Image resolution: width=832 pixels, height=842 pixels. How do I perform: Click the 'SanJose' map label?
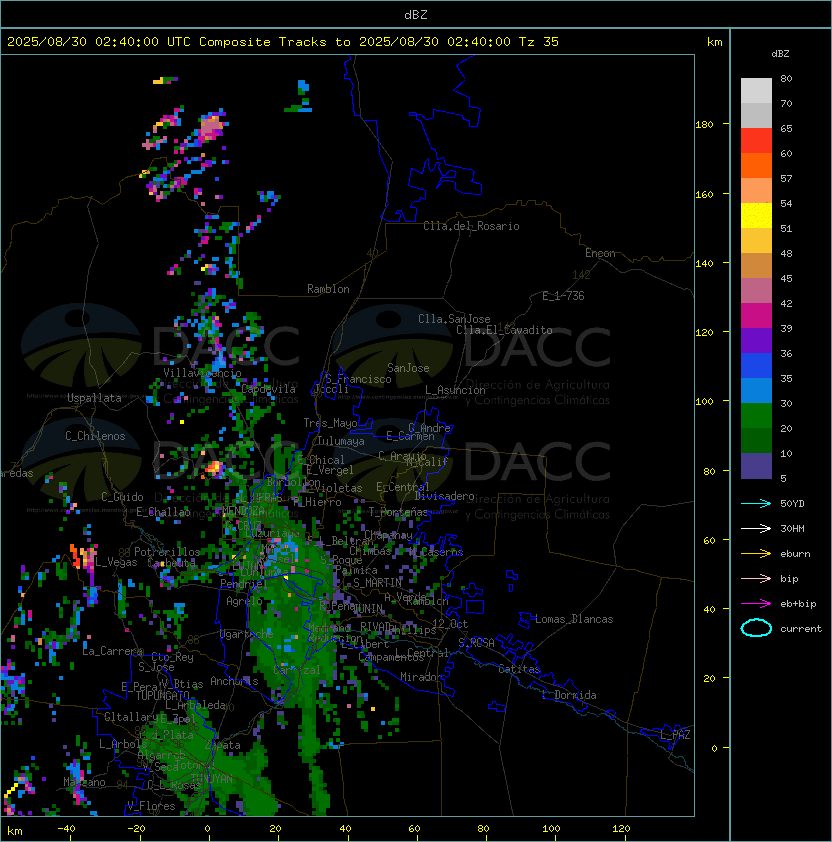pyautogui.click(x=408, y=368)
